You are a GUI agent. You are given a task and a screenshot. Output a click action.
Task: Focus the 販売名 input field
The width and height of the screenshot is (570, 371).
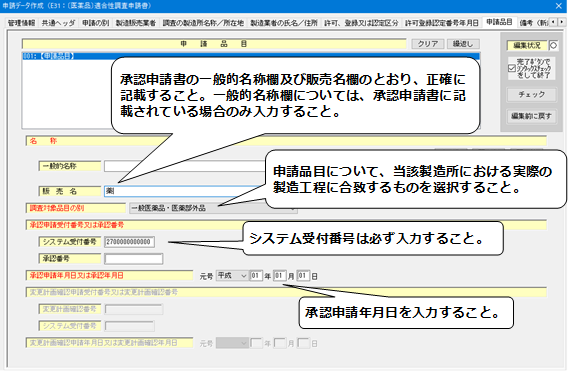tap(185, 191)
